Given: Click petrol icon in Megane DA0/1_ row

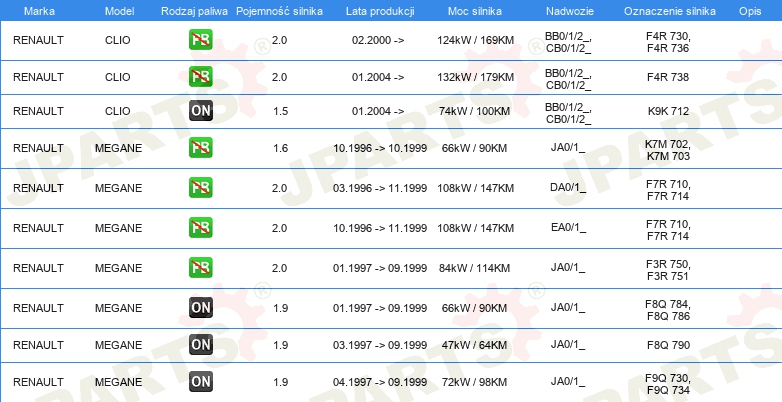Looking at the screenshot, I should point(200,187).
